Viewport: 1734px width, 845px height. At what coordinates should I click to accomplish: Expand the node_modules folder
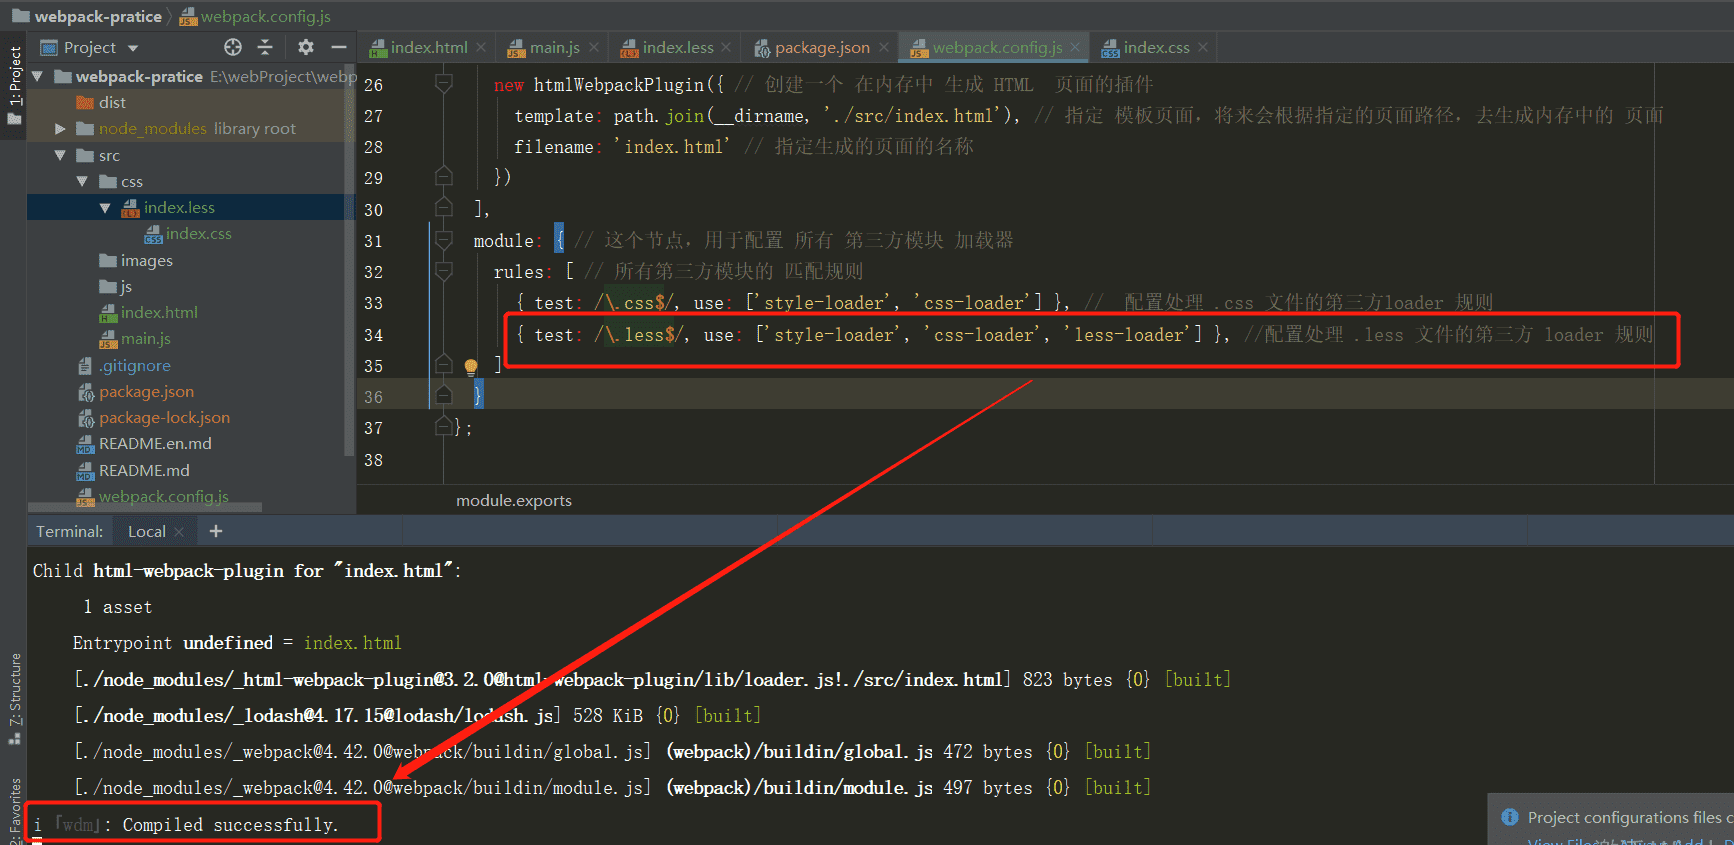click(60, 129)
